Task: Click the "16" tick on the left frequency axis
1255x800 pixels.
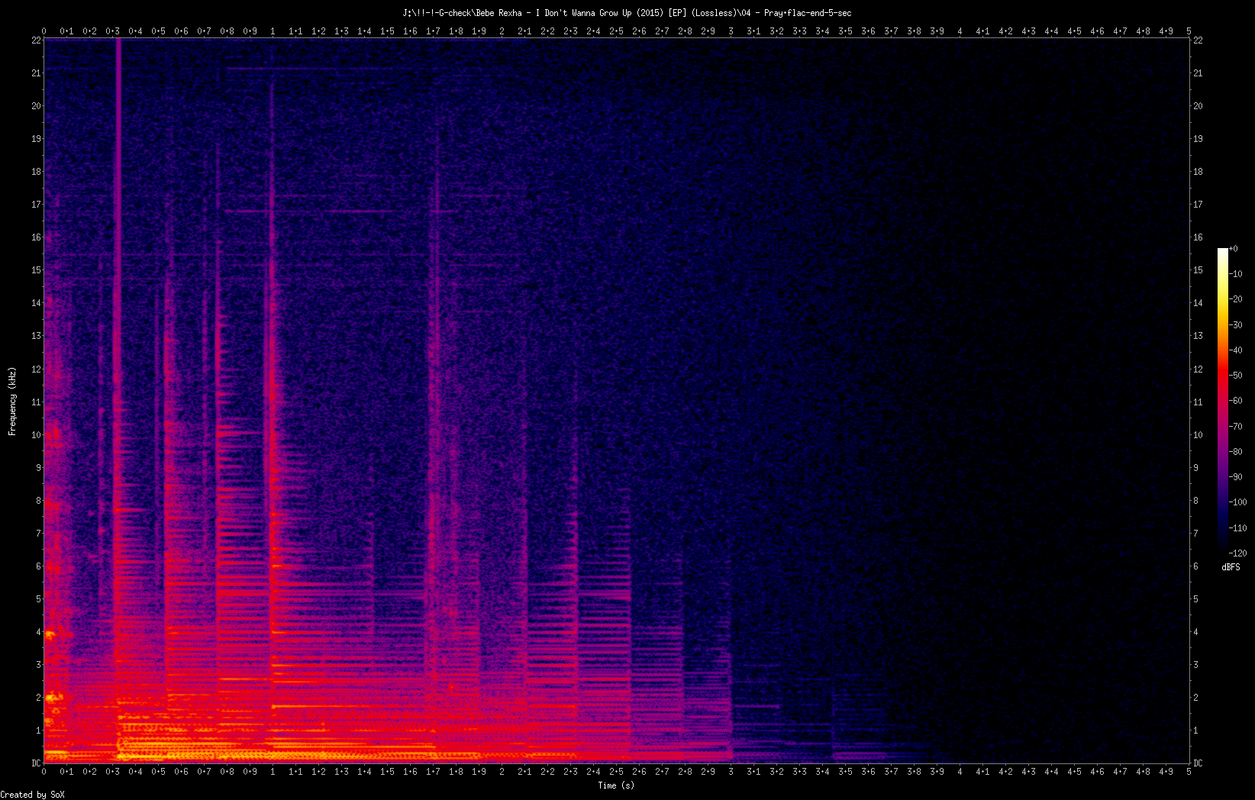Action: click(x=36, y=237)
